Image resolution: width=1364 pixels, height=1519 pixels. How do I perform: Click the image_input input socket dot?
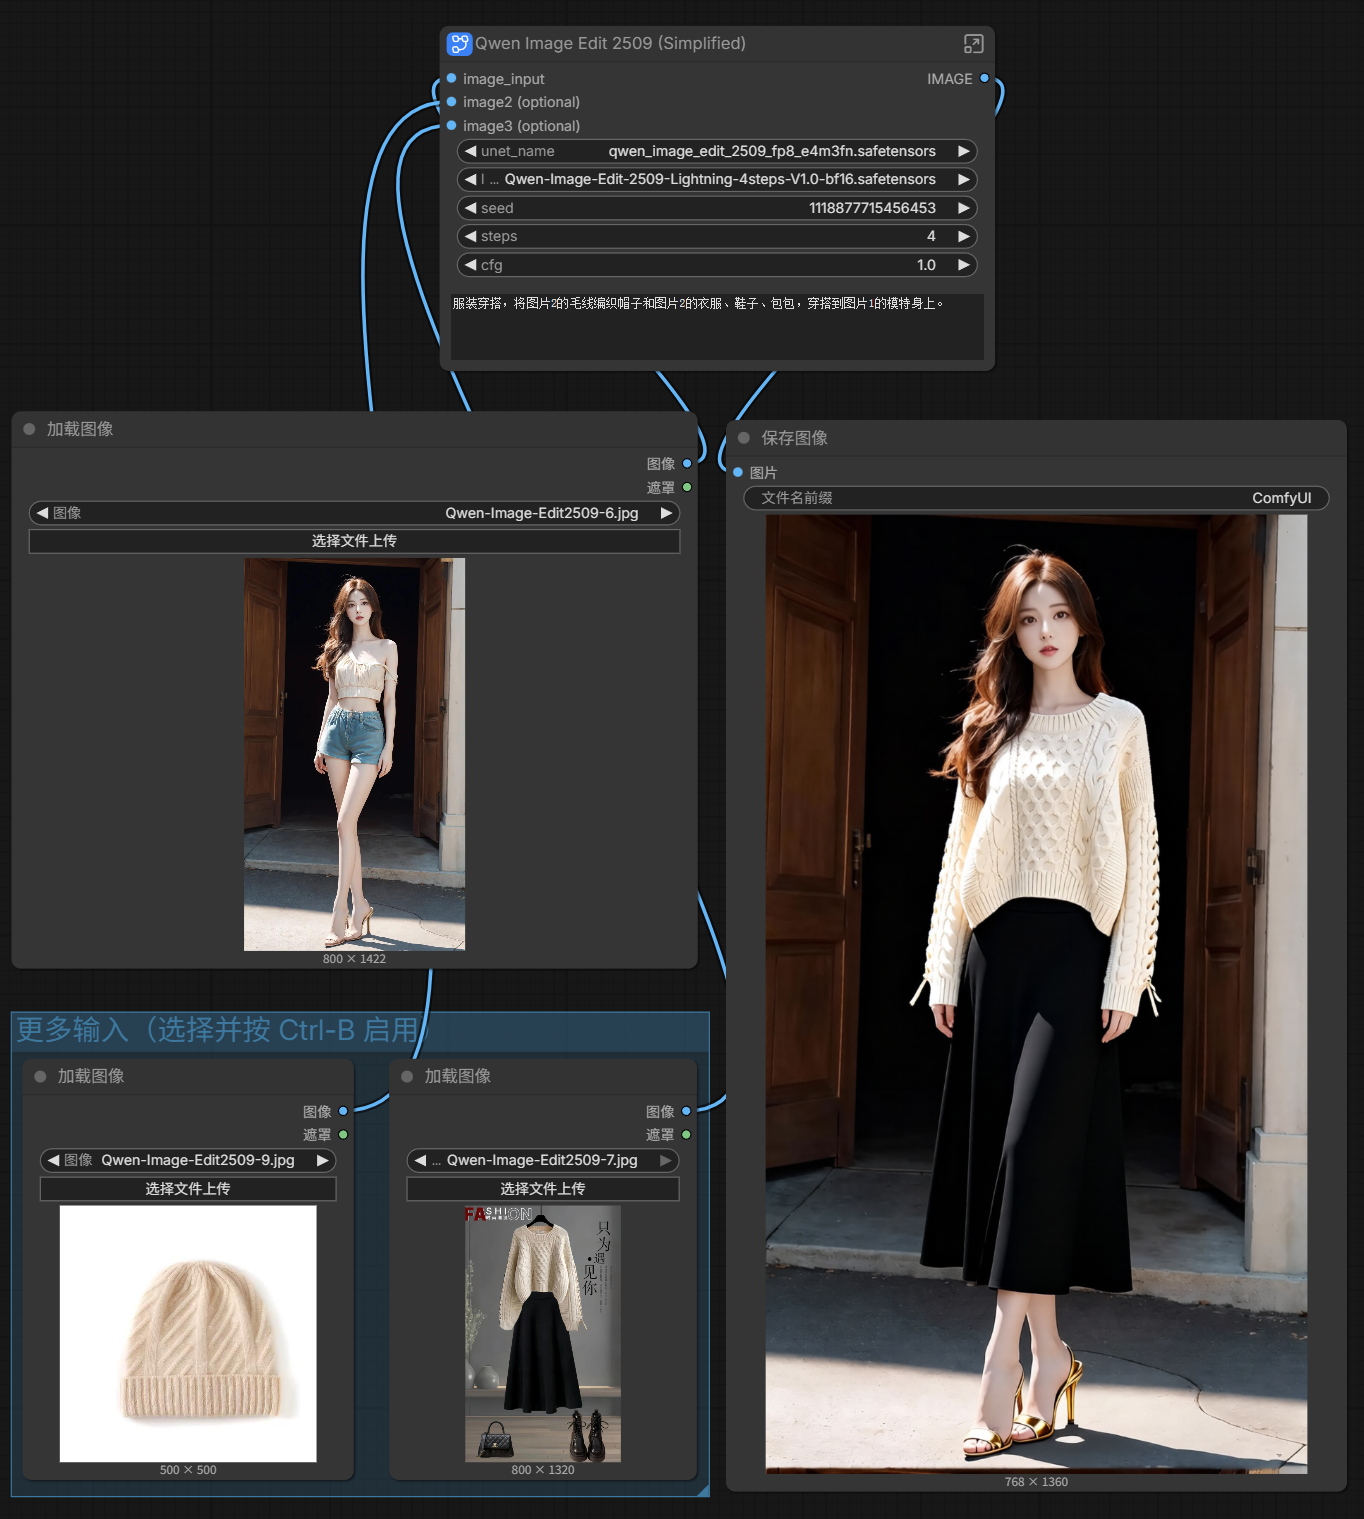click(452, 78)
